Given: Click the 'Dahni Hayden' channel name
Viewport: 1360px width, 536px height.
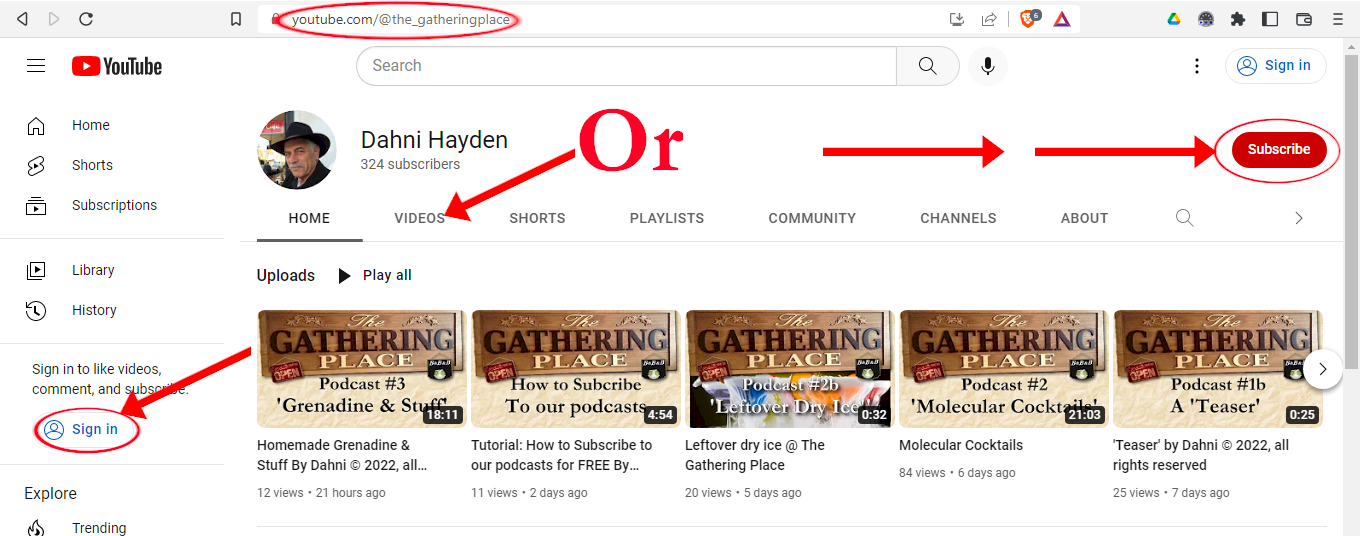Looking at the screenshot, I should pos(434,140).
